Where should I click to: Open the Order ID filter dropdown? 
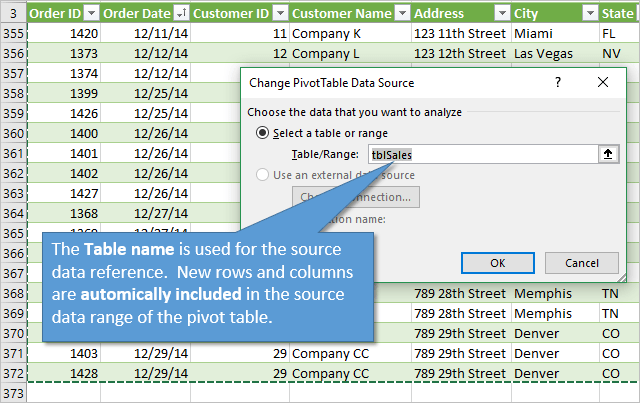tap(91, 13)
